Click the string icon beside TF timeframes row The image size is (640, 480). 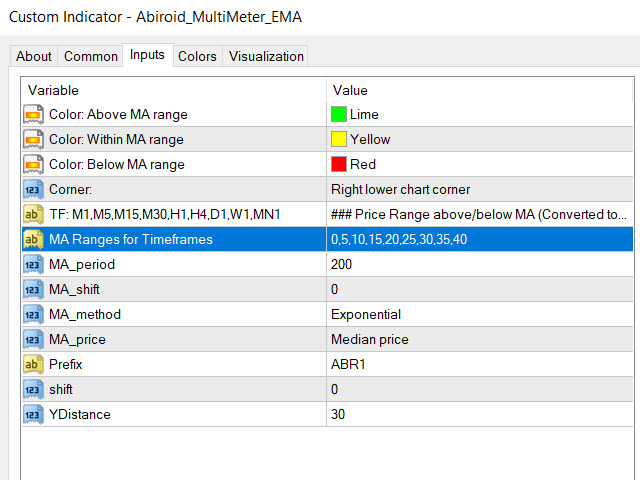click(x=33, y=214)
